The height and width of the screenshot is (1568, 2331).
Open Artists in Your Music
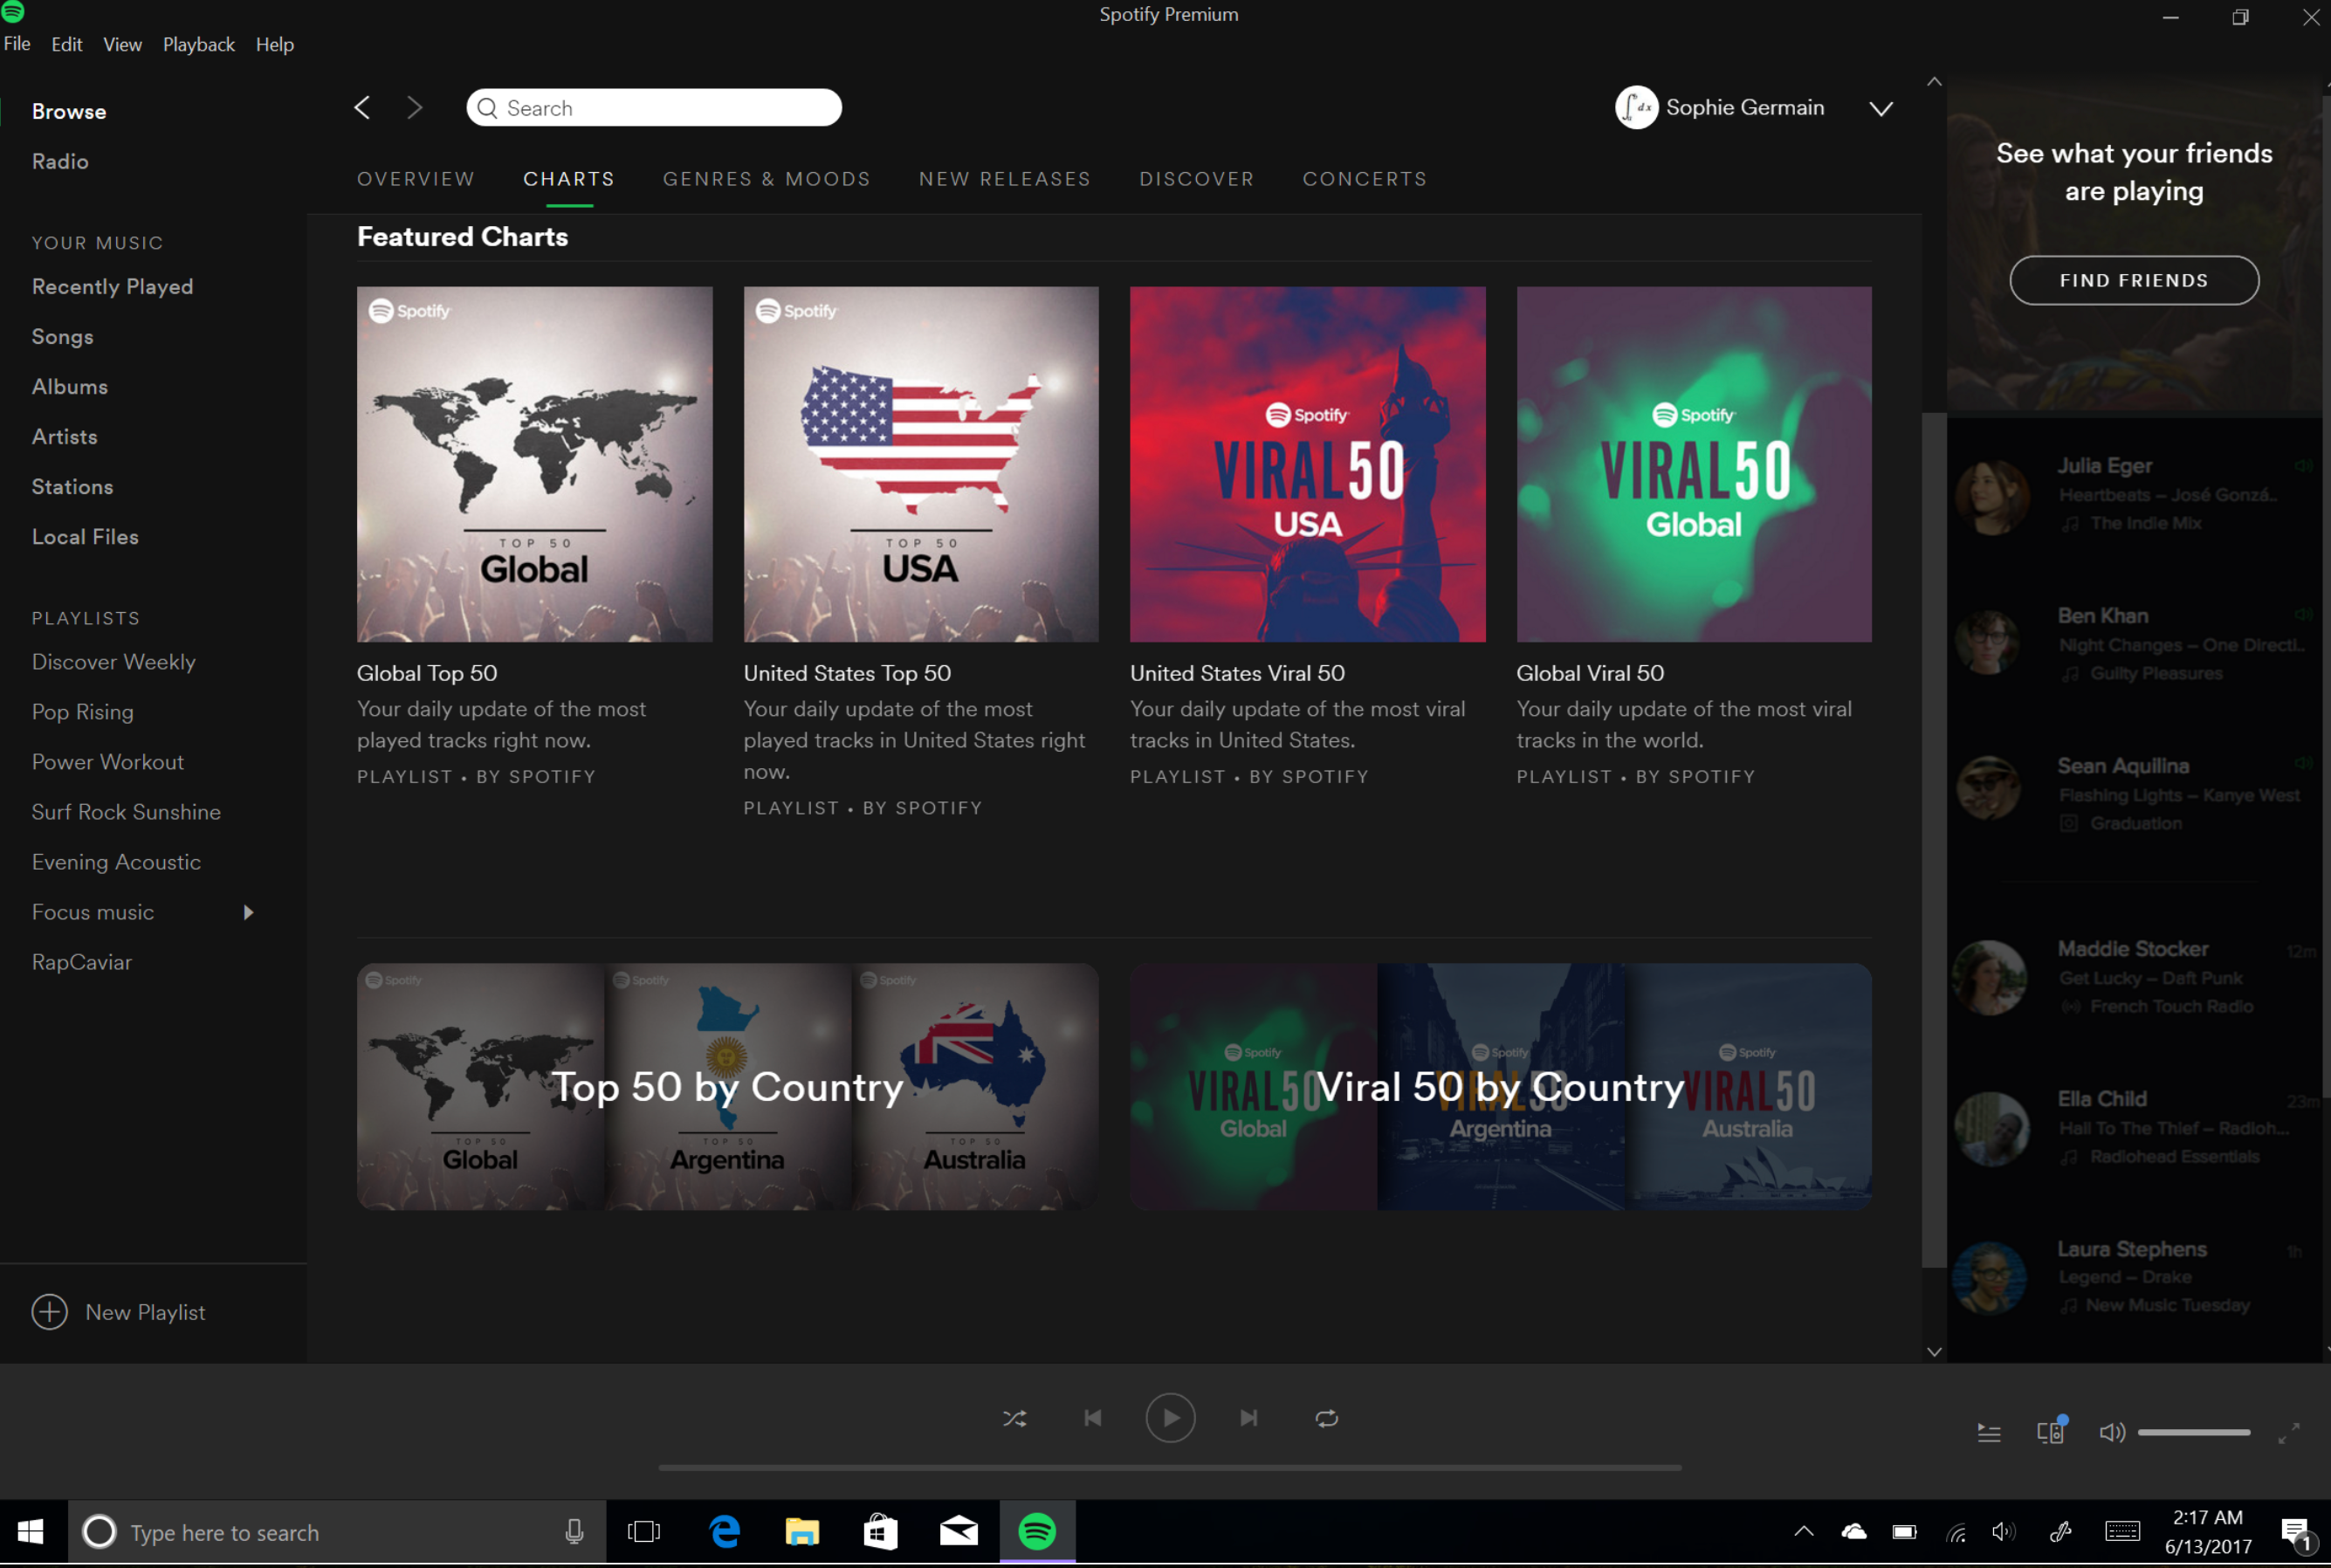tap(65, 436)
